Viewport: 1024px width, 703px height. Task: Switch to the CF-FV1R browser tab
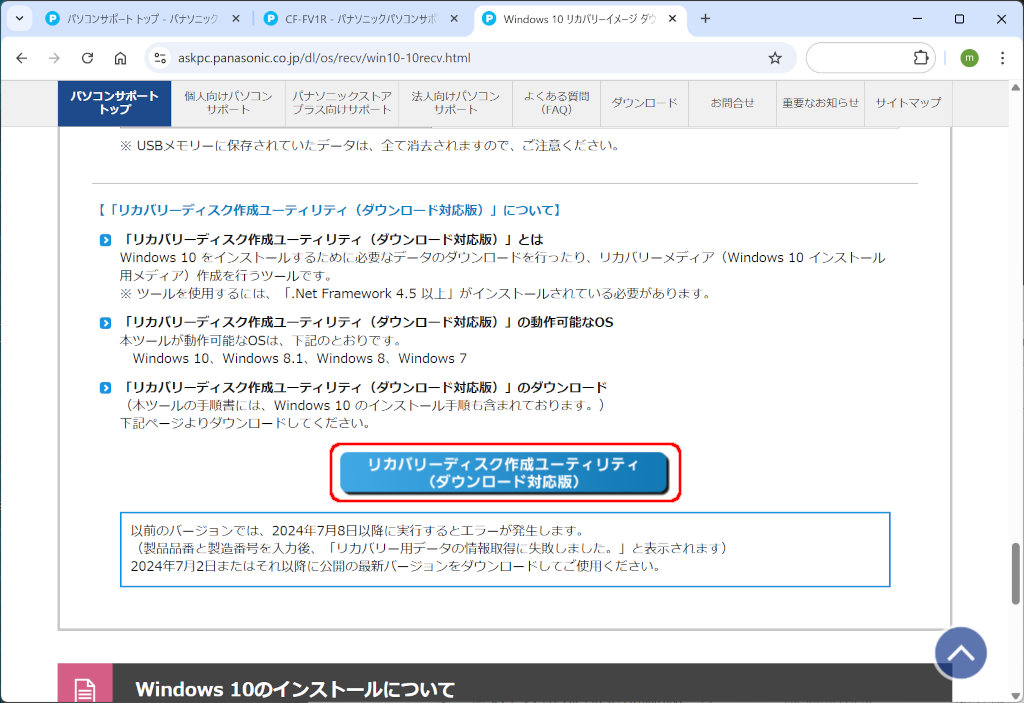click(x=361, y=19)
